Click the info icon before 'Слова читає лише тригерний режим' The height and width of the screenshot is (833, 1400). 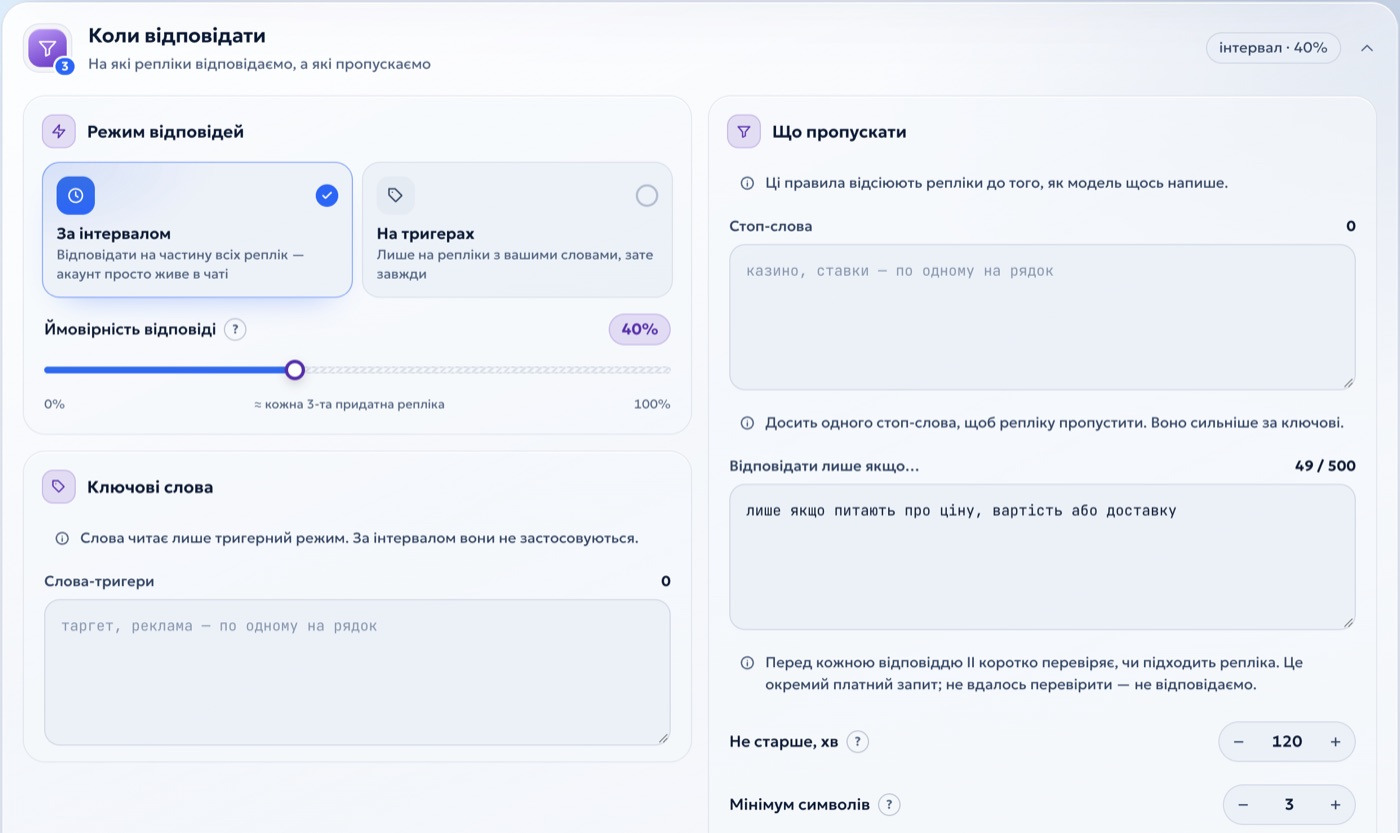pos(62,538)
